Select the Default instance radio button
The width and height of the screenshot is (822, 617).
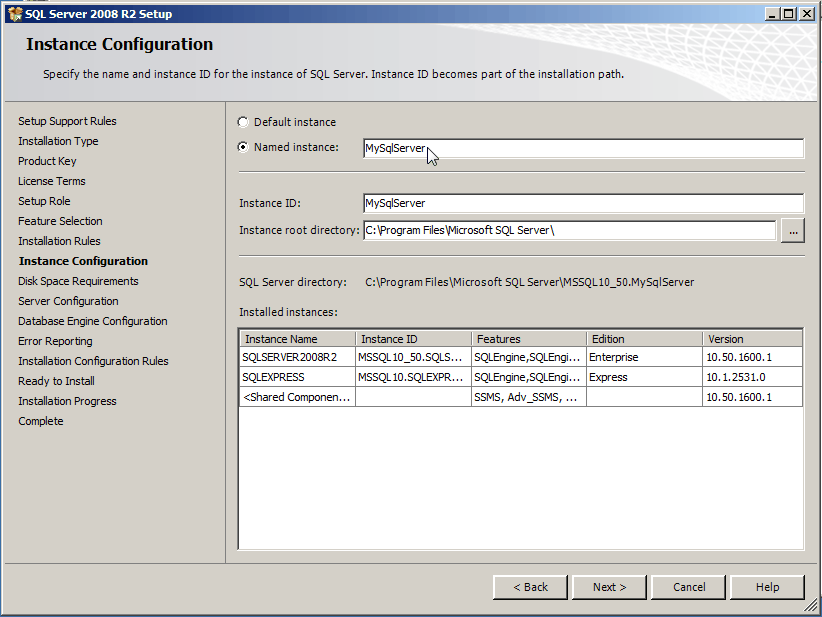coord(243,122)
